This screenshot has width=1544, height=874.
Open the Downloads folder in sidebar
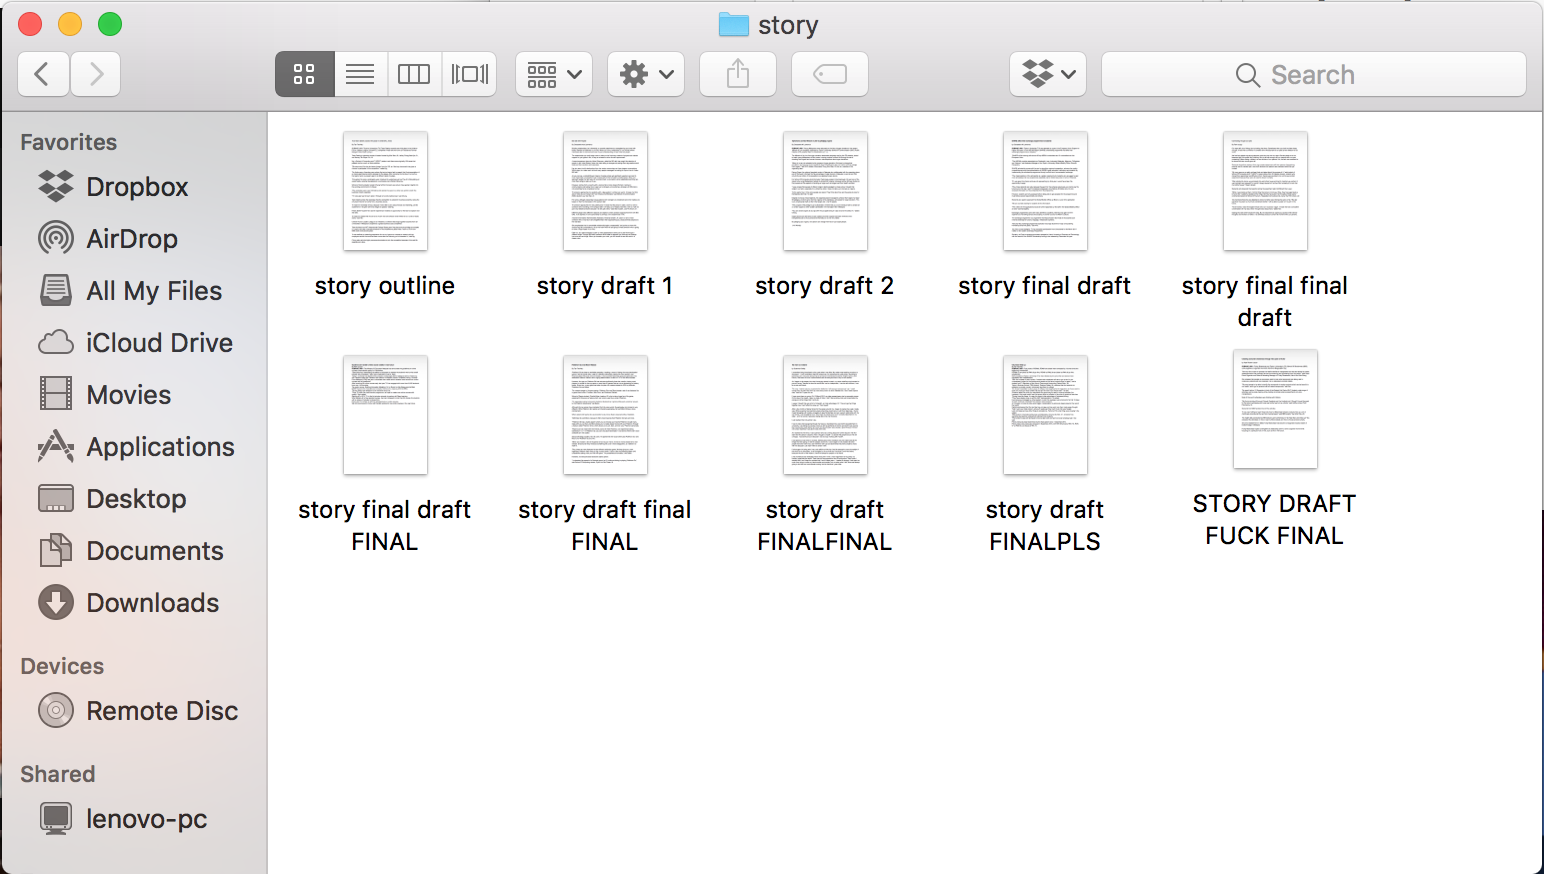[152, 603]
